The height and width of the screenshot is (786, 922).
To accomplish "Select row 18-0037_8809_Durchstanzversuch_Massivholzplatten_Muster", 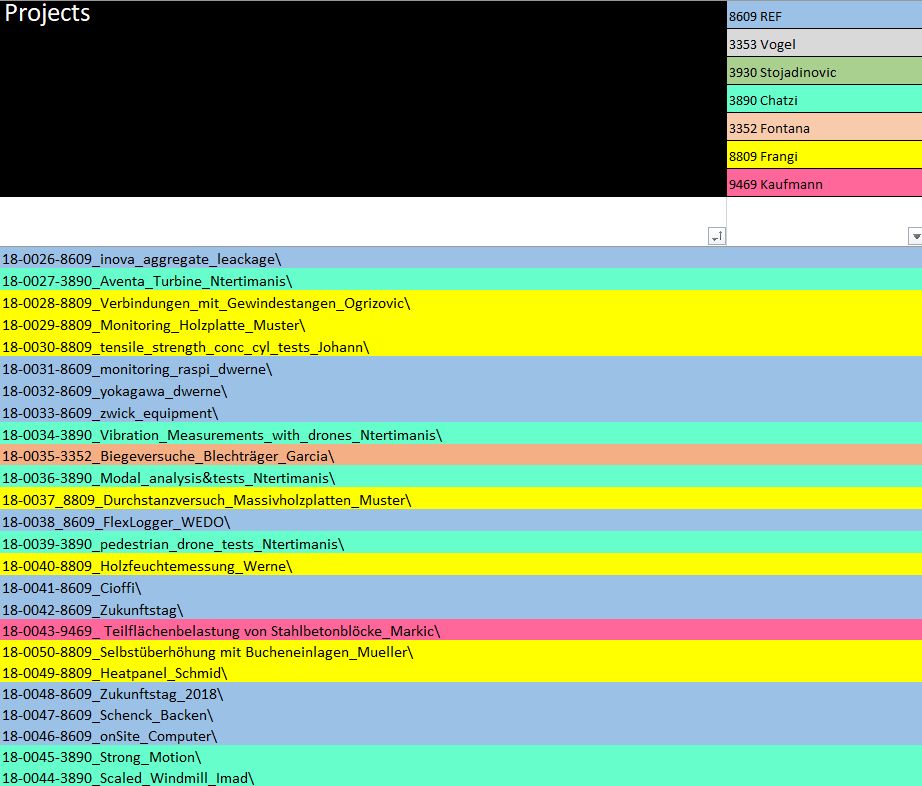I will (x=461, y=499).
